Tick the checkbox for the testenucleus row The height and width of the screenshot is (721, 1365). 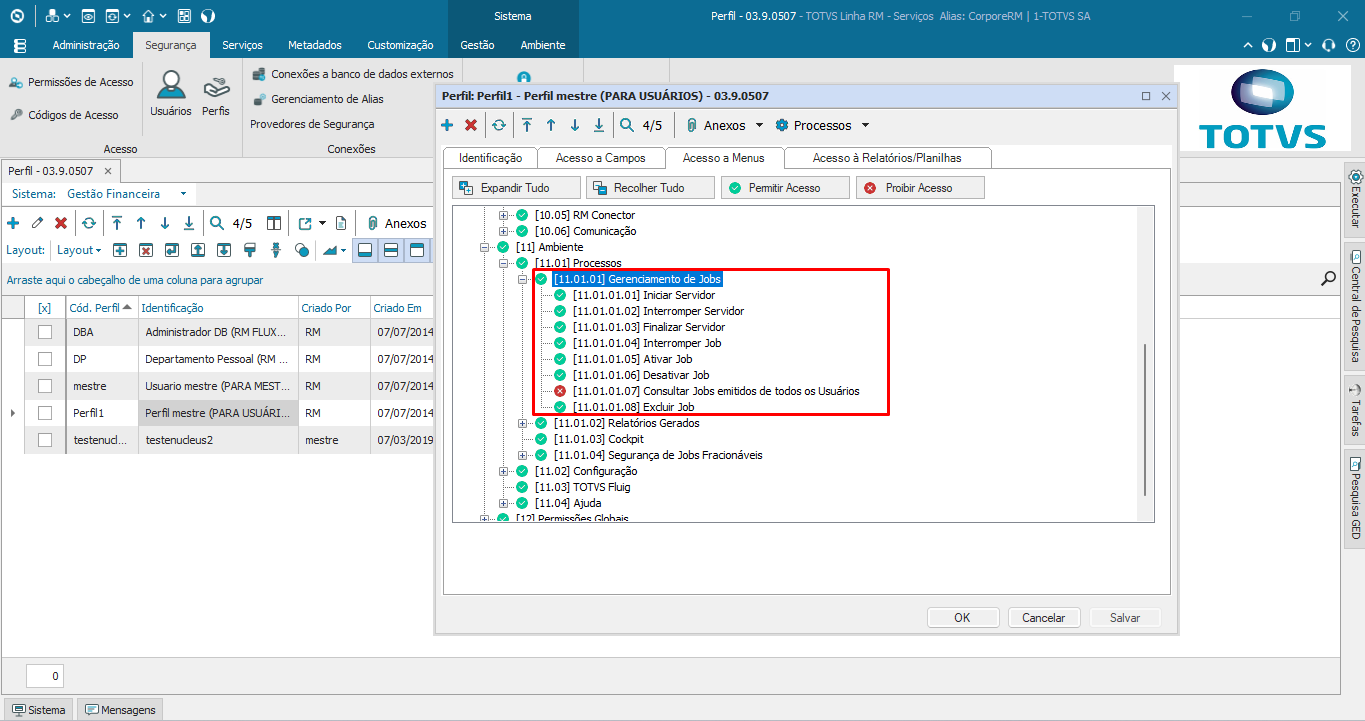(x=45, y=440)
